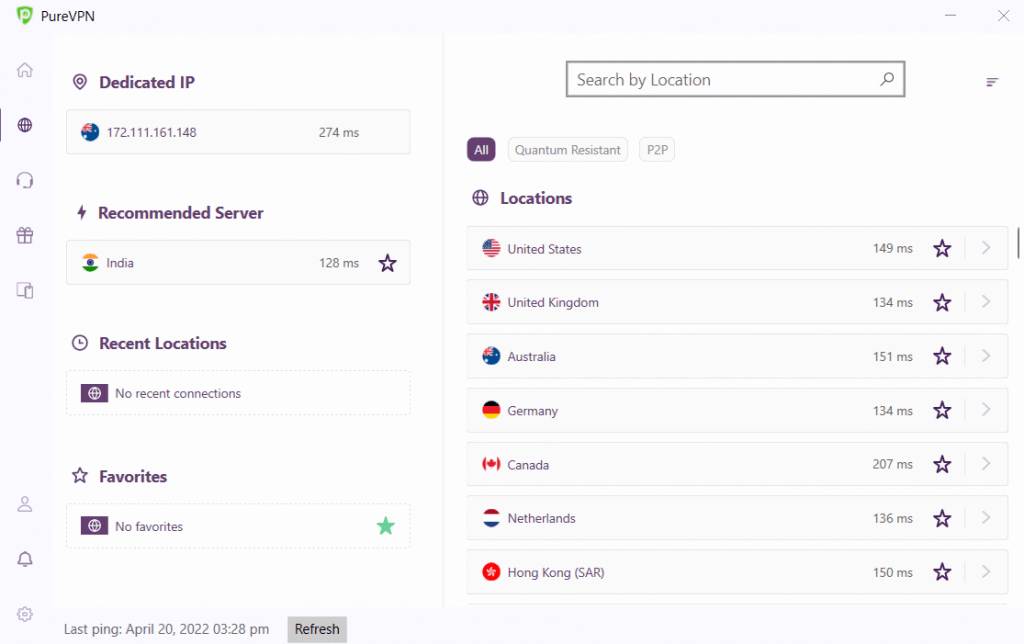Expand the United States server list
Screen dimensions: 1024x644
coord(986,248)
